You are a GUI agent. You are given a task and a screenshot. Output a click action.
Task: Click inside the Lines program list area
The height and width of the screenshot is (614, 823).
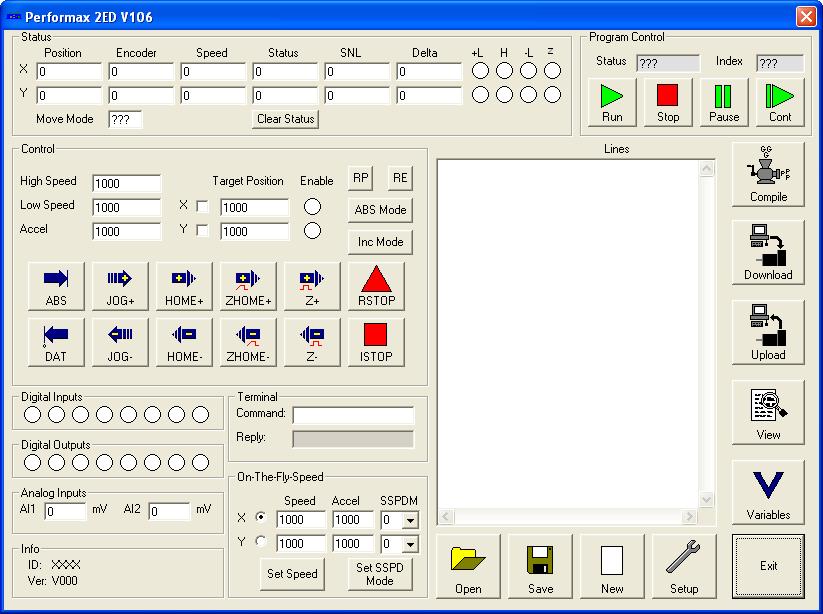pyautogui.click(x=568, y=334)
